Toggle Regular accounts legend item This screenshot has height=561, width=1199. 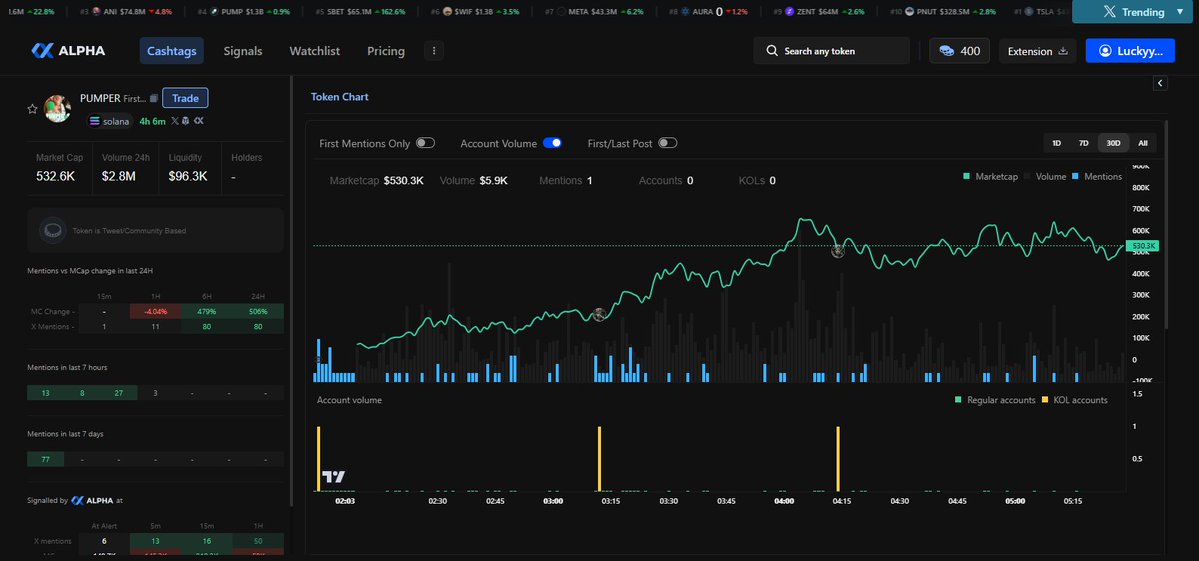(995, 400)
